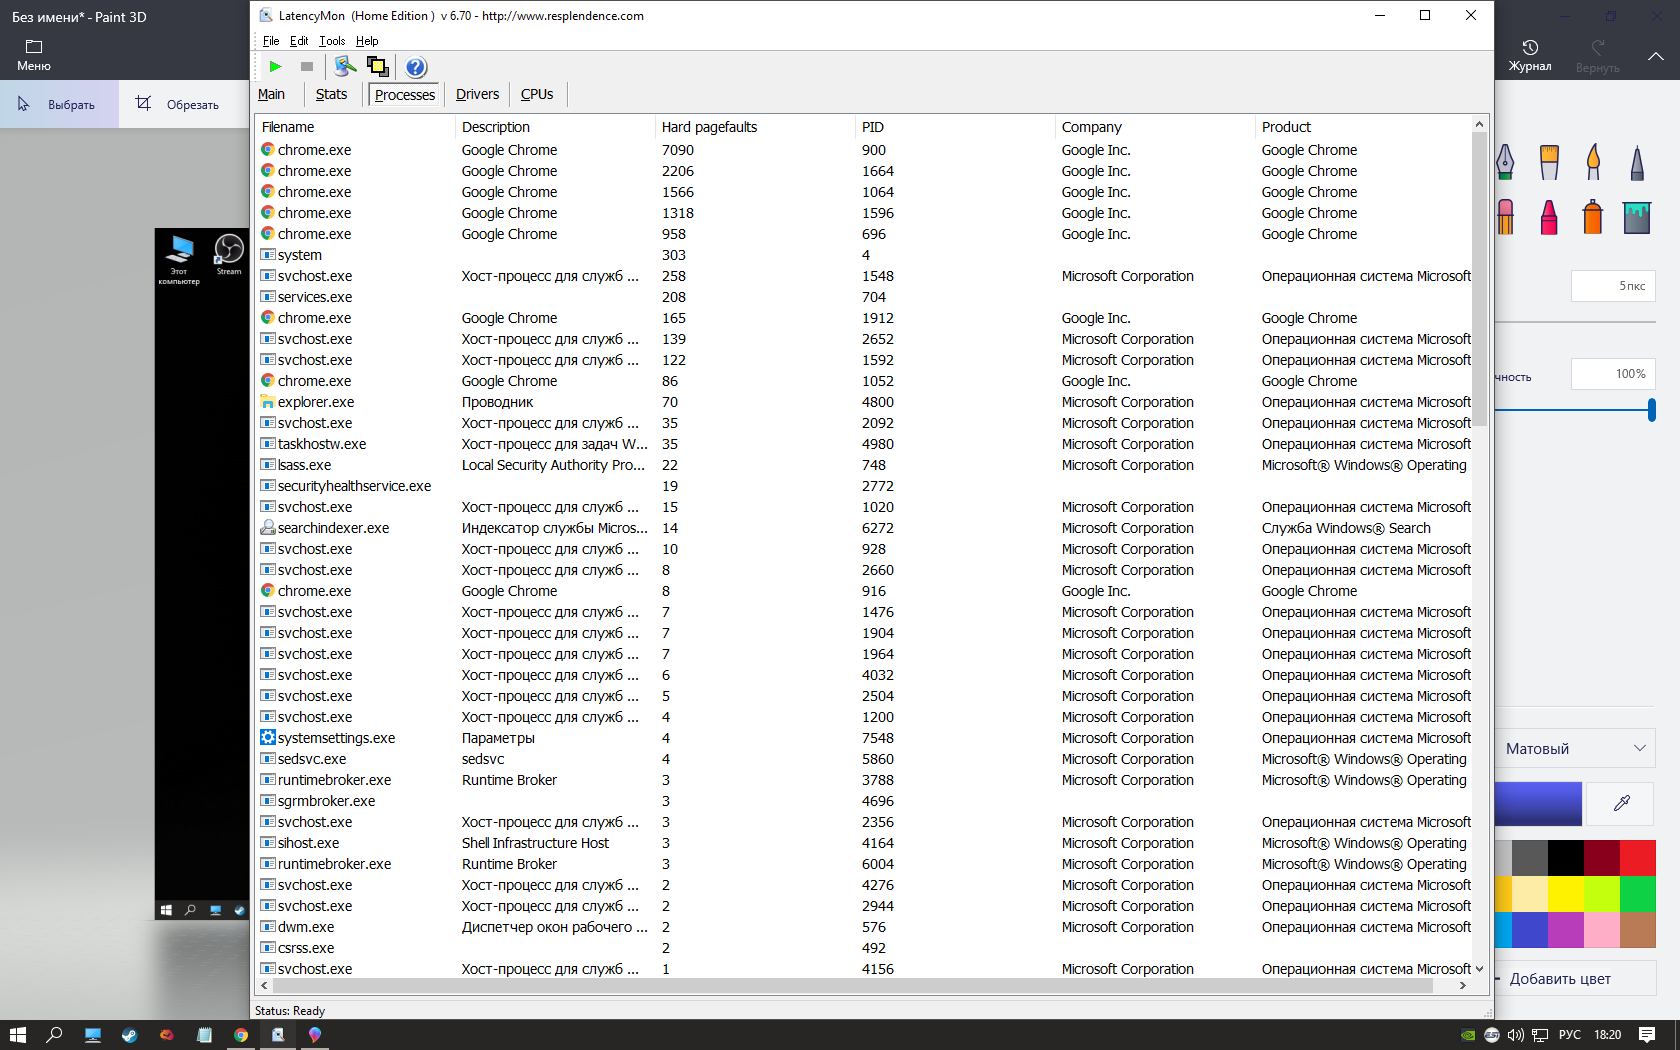Open the Help menu in LatencyMon
Image resolution: width=1680 pixels, height=1050 pixels.
click(x=367, y=41)
